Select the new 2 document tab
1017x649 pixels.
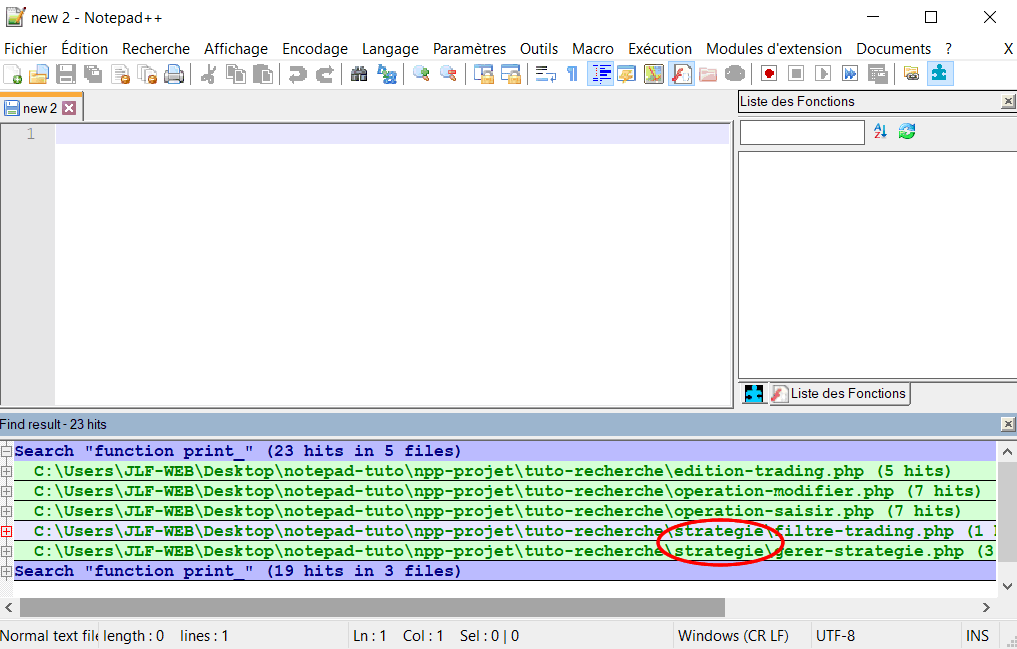(x=40, y=108)
